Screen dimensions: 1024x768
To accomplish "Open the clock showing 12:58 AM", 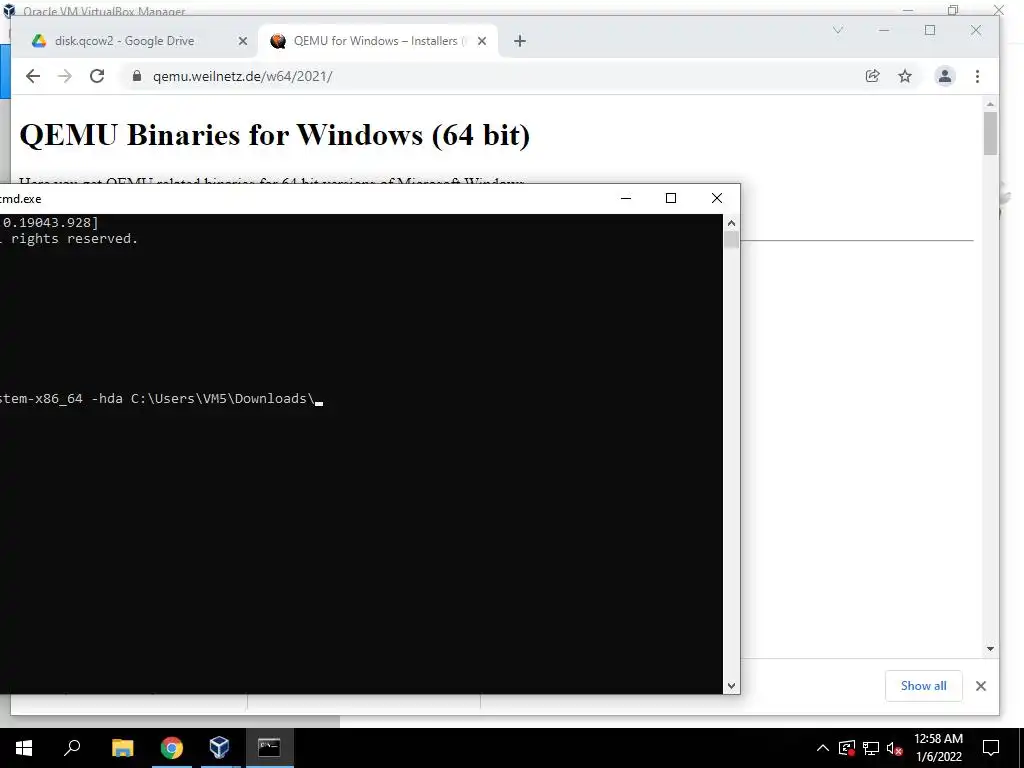I will coord(938,748).
